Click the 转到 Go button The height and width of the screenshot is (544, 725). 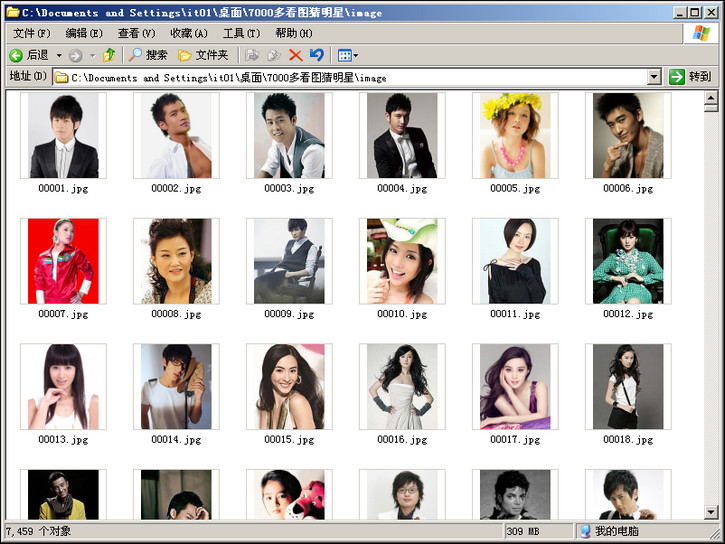coord(690,77)
